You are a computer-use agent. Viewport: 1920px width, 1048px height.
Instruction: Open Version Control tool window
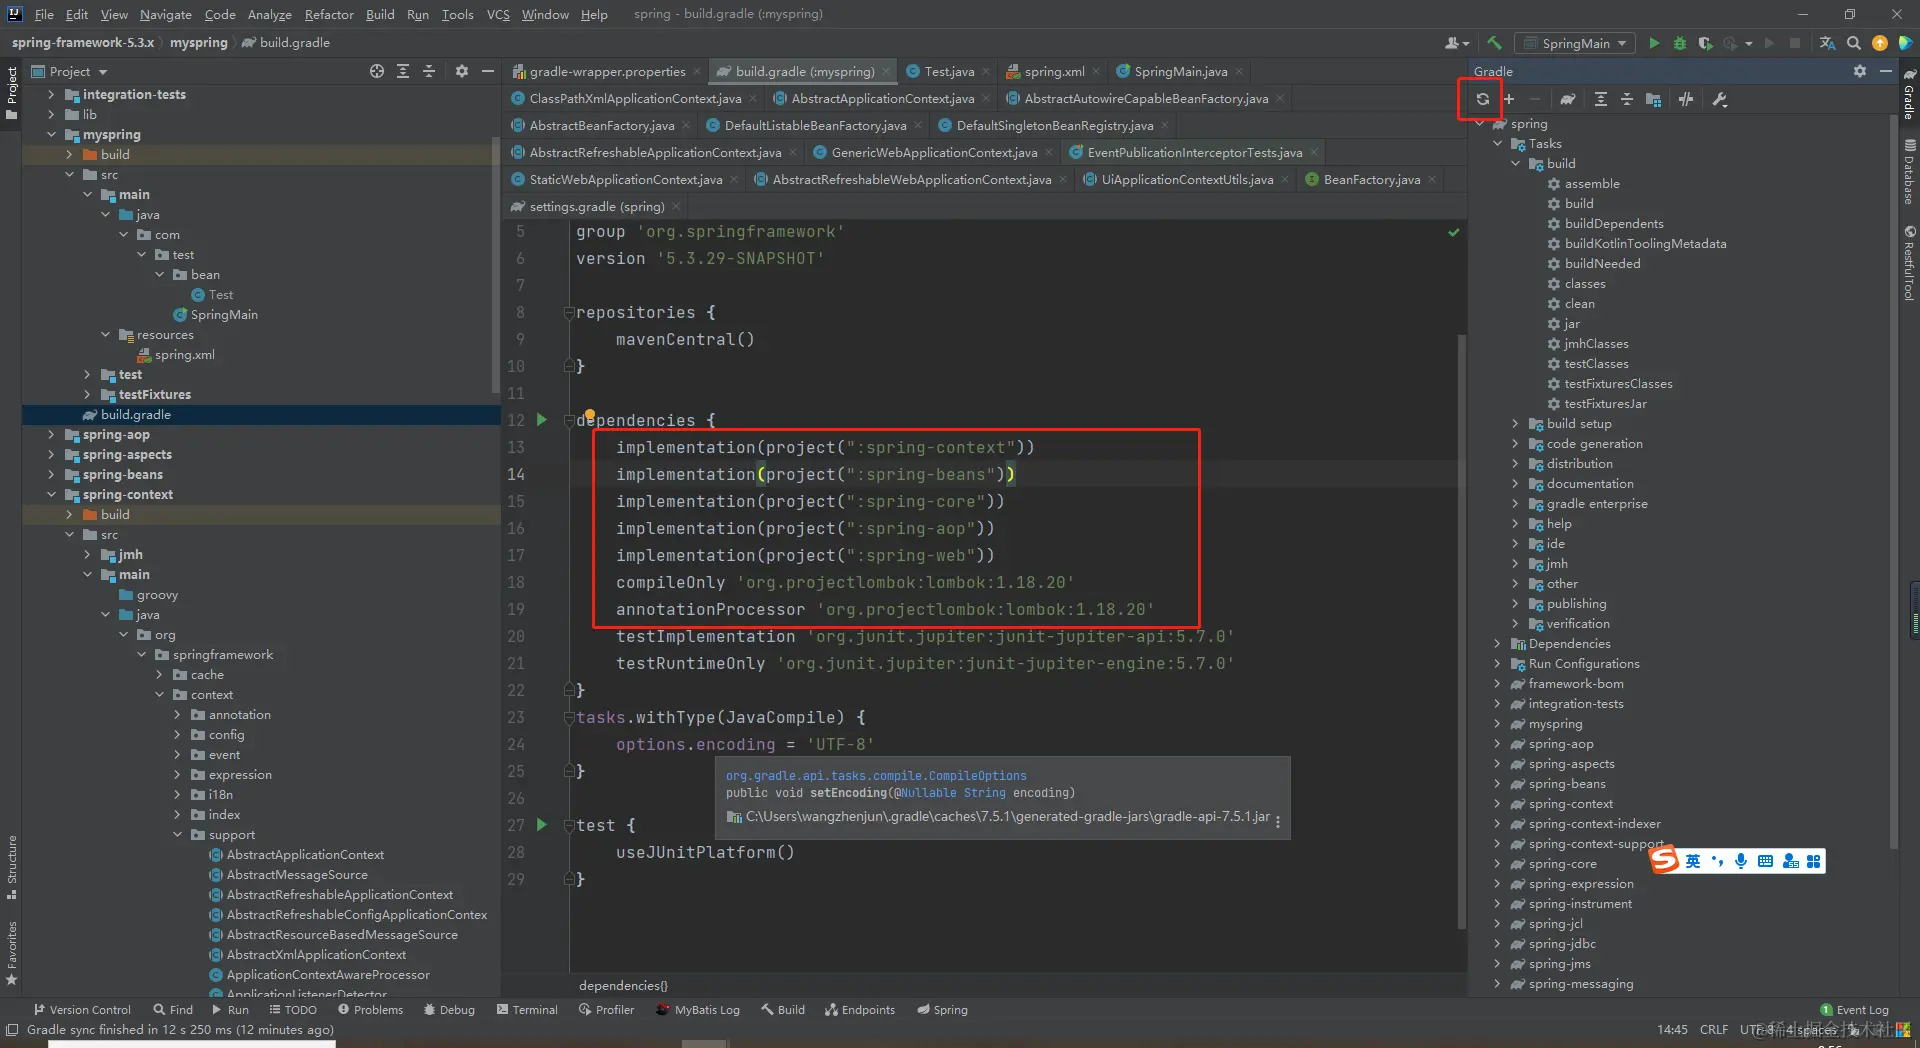pyautogui.click(x=82, y=1010)
